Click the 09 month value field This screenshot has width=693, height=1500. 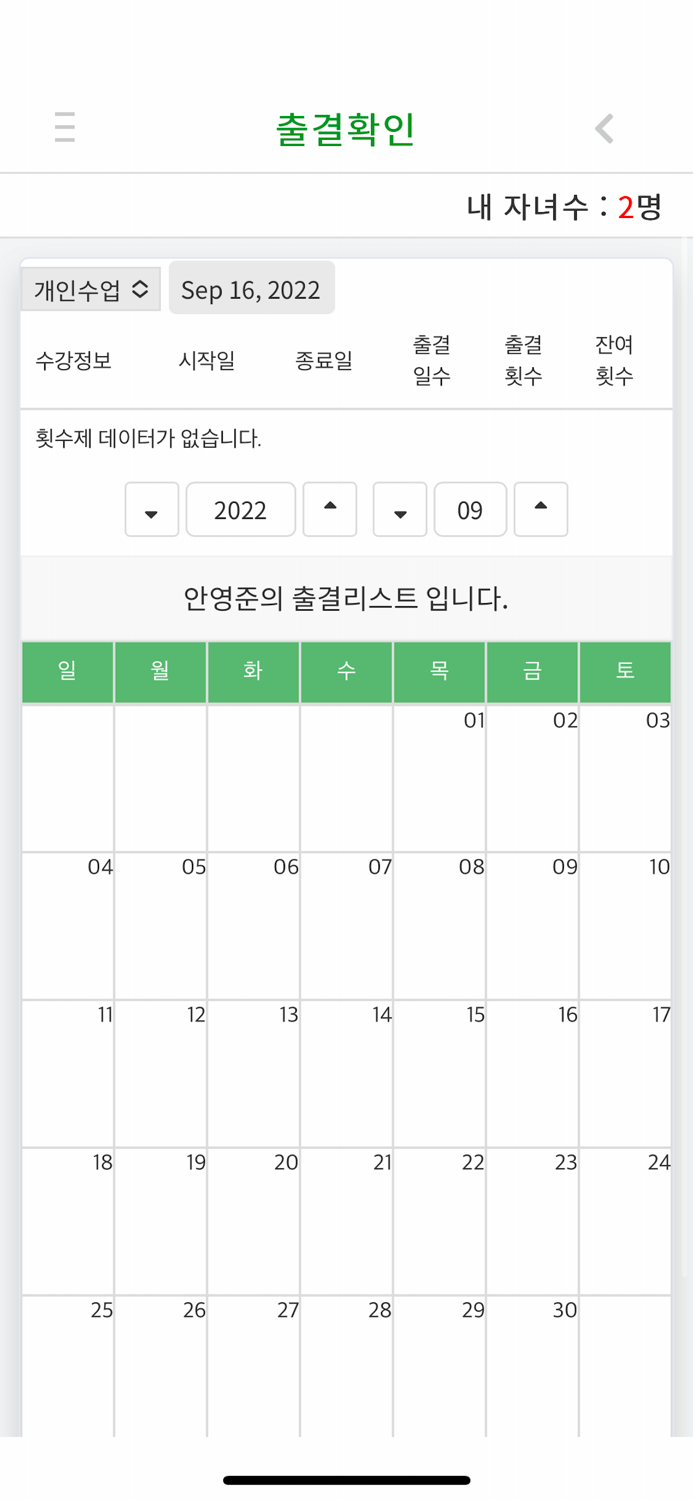(470, 510)
